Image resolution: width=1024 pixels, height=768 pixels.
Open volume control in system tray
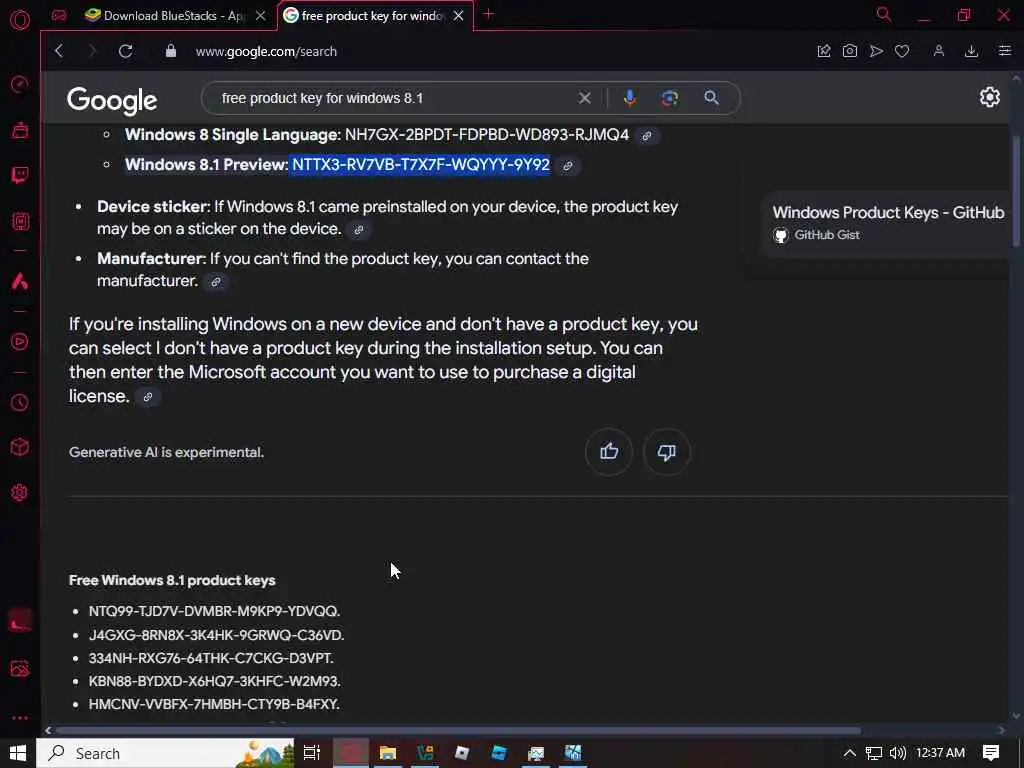coord(898,753)
